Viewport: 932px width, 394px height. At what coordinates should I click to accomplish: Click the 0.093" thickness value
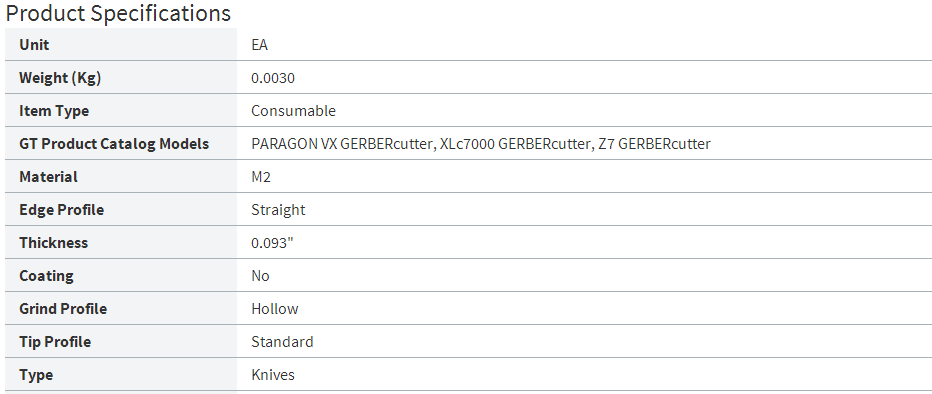(x=272, y=242)
